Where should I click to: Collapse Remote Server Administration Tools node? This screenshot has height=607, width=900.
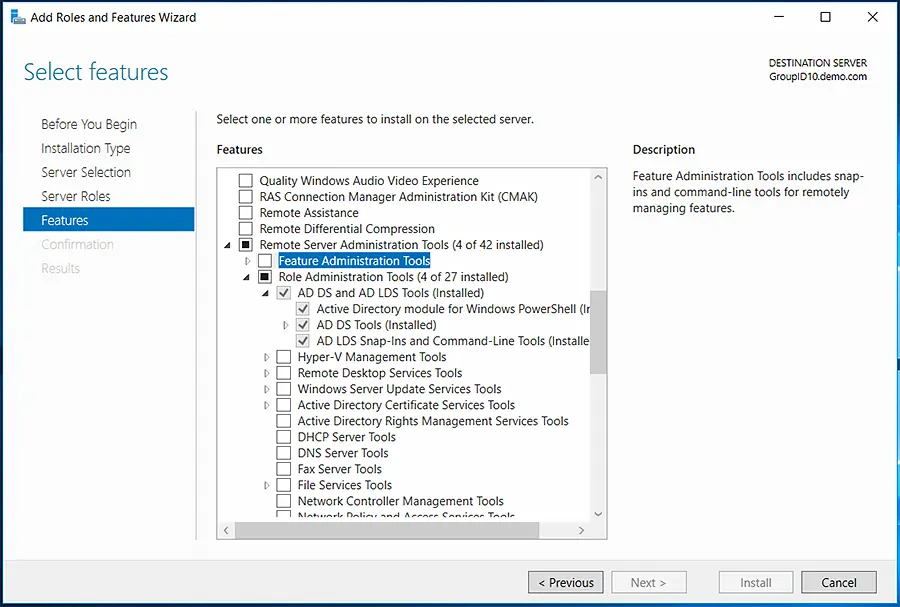click(227, 245)
